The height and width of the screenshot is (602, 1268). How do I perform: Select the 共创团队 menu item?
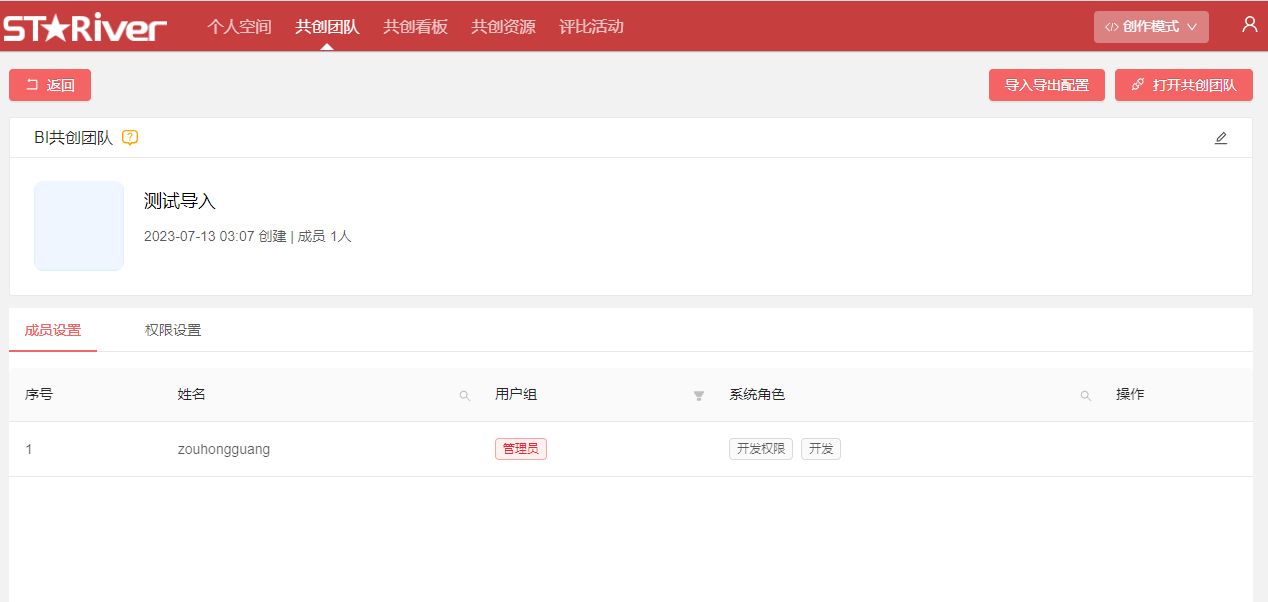click(x=327, y=27)
